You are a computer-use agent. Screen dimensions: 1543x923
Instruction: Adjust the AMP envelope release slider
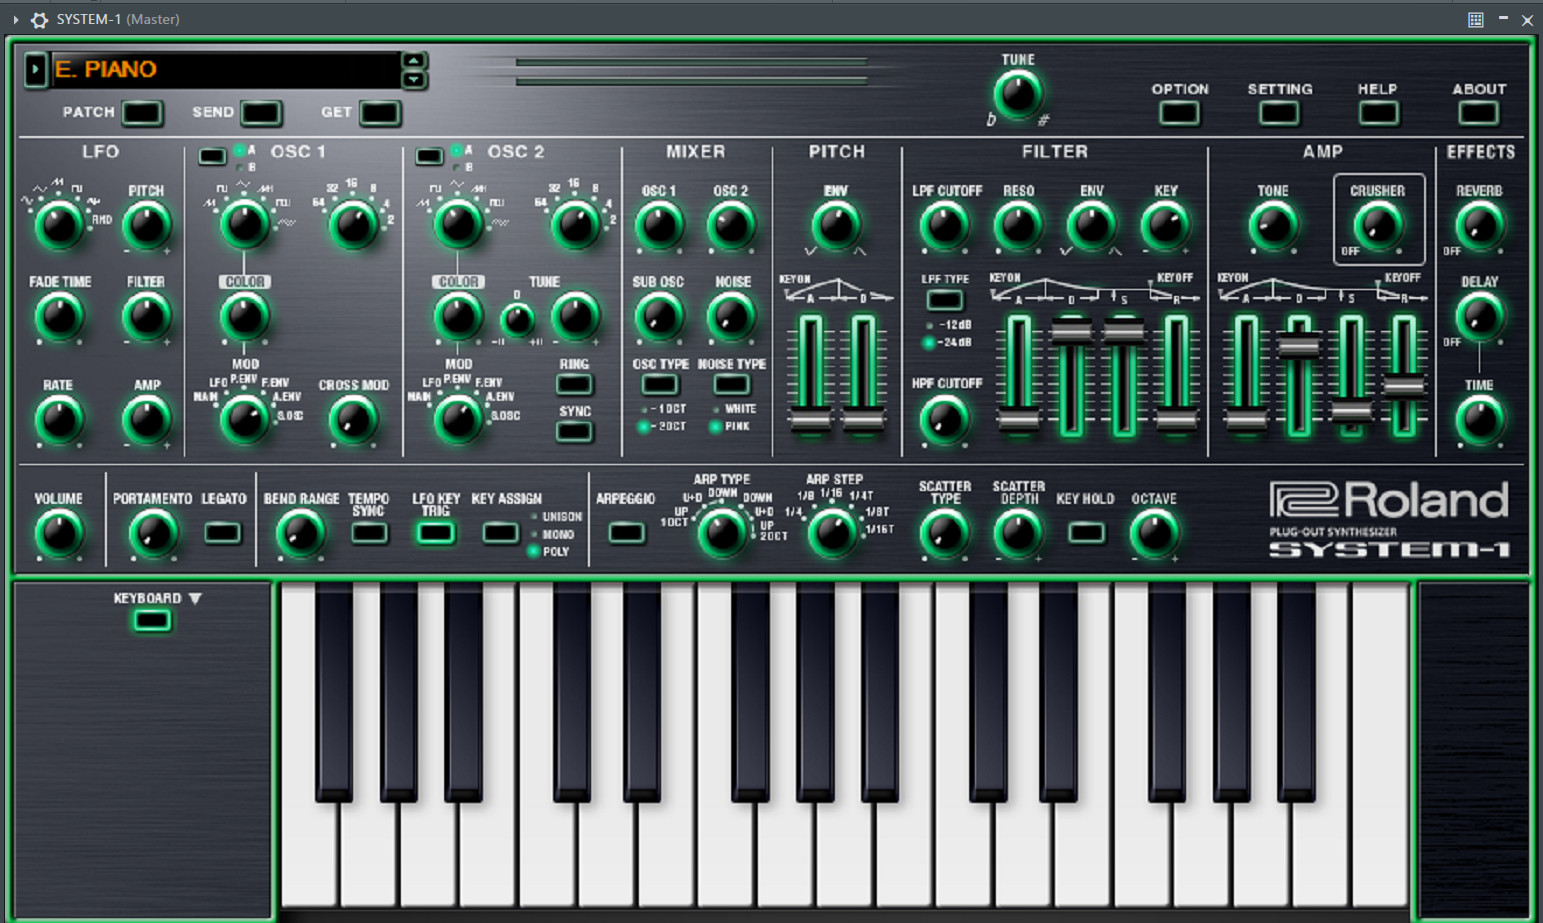1404,386
